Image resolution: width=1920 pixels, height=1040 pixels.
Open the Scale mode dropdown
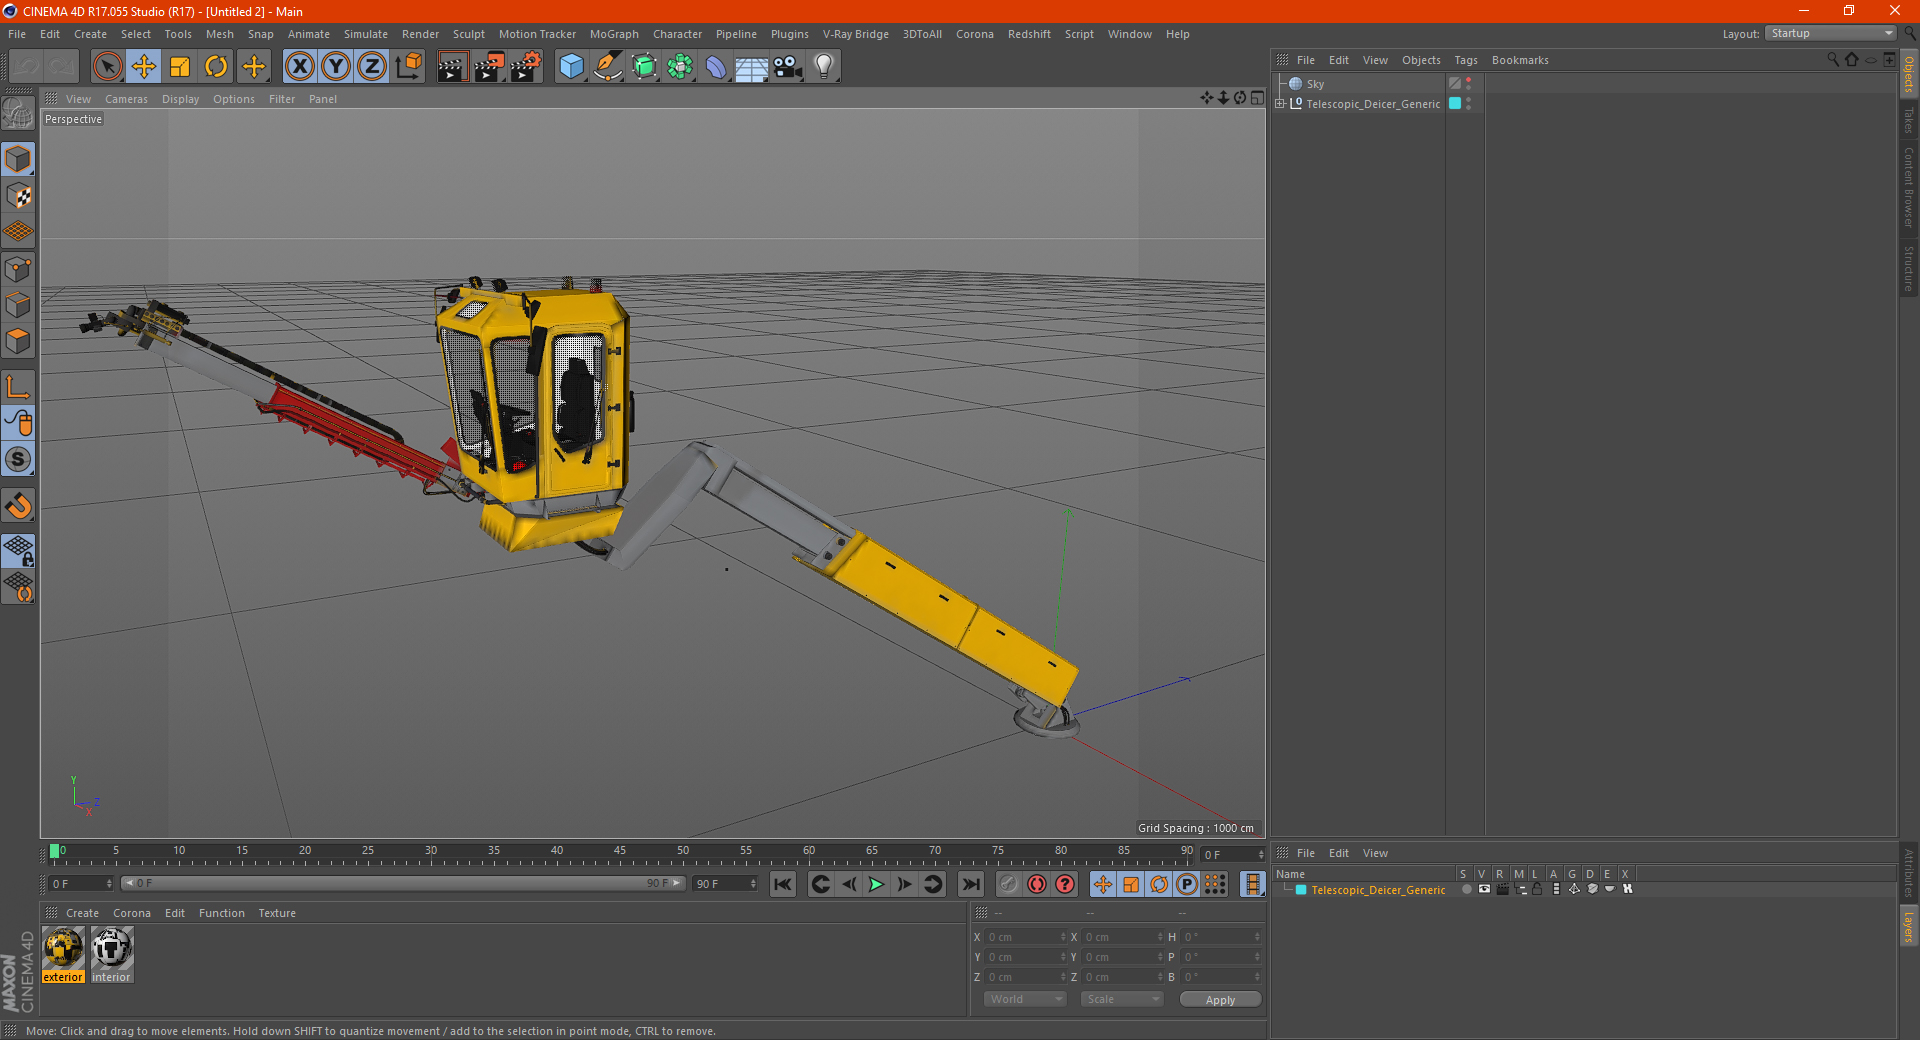1122,999
